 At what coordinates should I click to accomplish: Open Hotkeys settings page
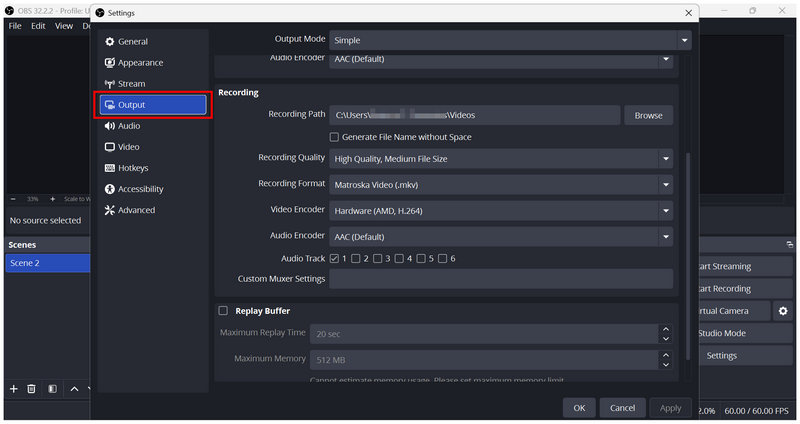click(x=153, y=168)
